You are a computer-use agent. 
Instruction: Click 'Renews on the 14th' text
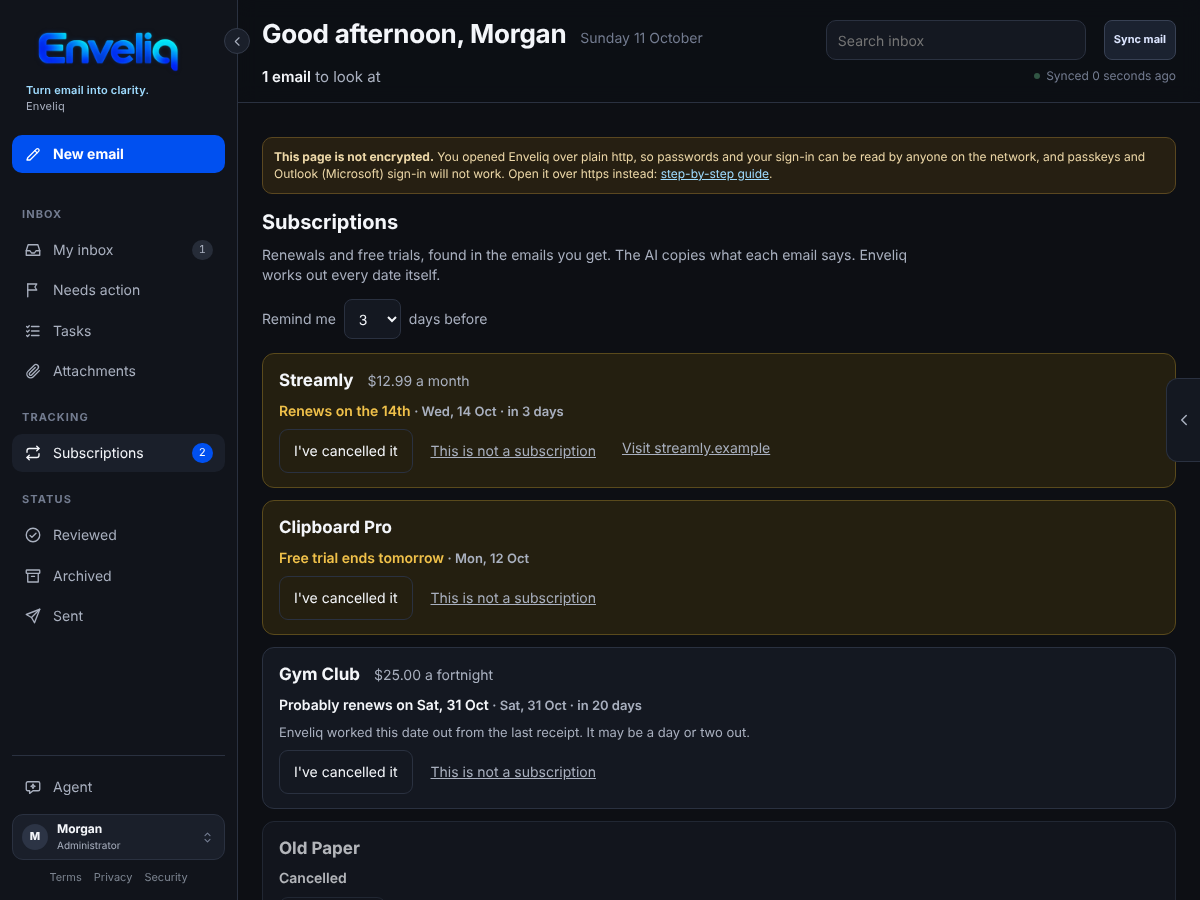click(344, 411)
